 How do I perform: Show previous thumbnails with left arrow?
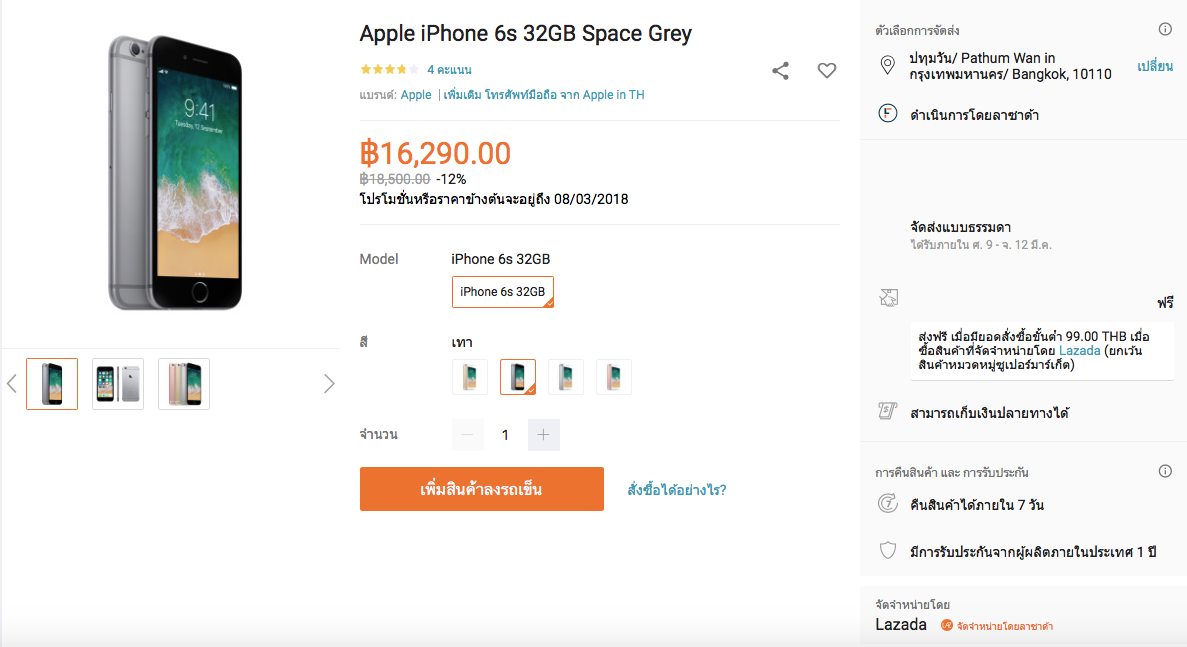pos(12,383)
